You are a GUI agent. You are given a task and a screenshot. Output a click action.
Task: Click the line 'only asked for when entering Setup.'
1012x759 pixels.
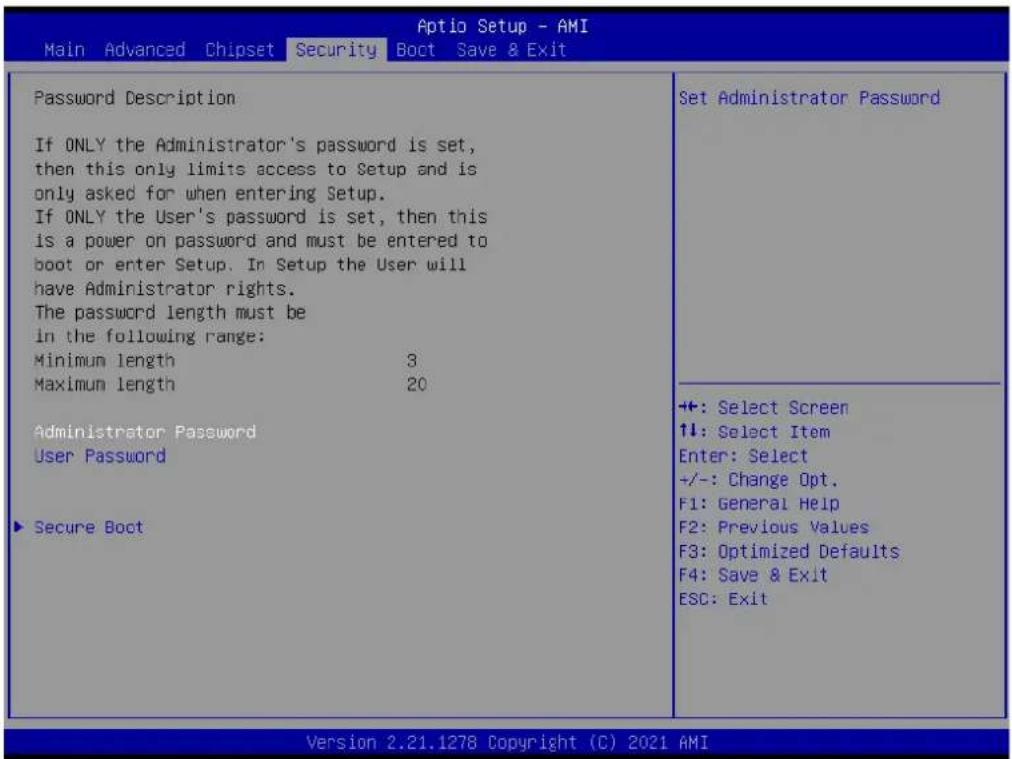(x=210, y=193)
